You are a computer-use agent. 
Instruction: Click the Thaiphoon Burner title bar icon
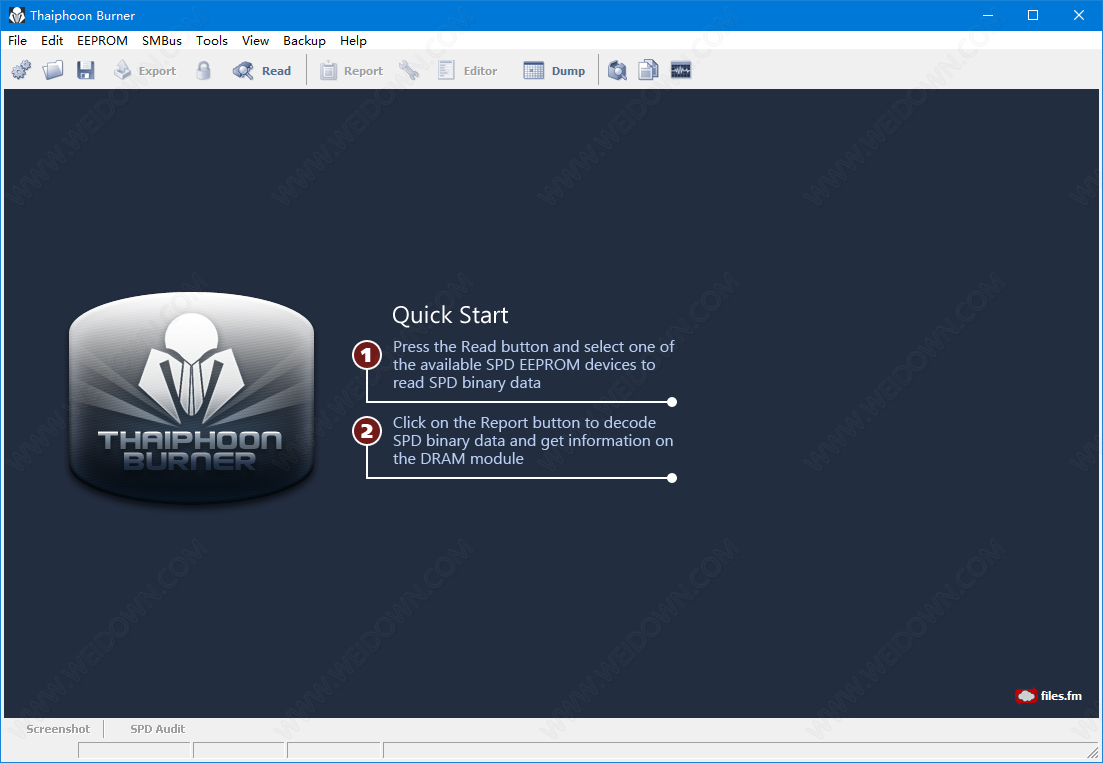pyautogui.click(x=17, y=15)
